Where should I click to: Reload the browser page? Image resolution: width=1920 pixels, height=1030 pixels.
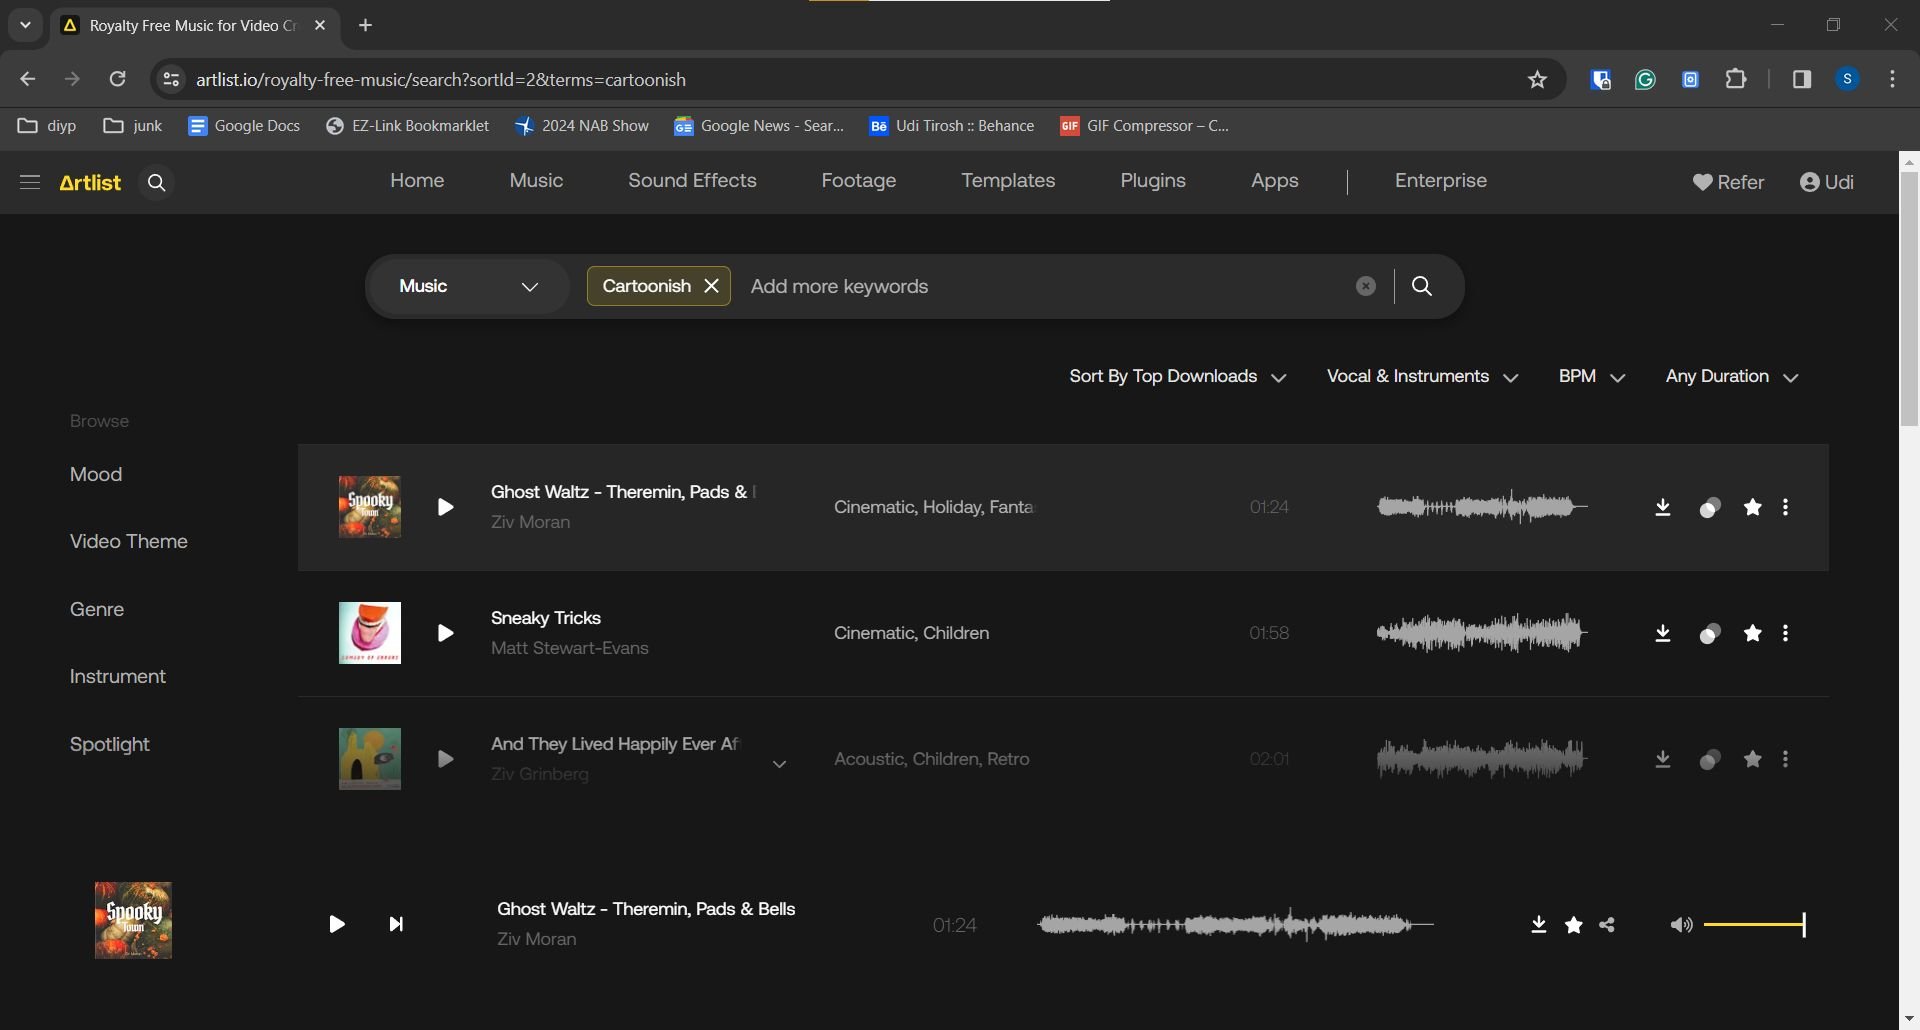117,79
